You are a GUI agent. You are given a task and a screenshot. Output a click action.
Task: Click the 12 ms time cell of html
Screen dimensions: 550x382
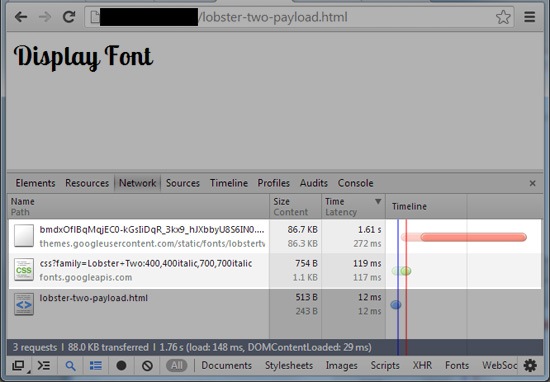pyautogui.click(x=369, y=297)
